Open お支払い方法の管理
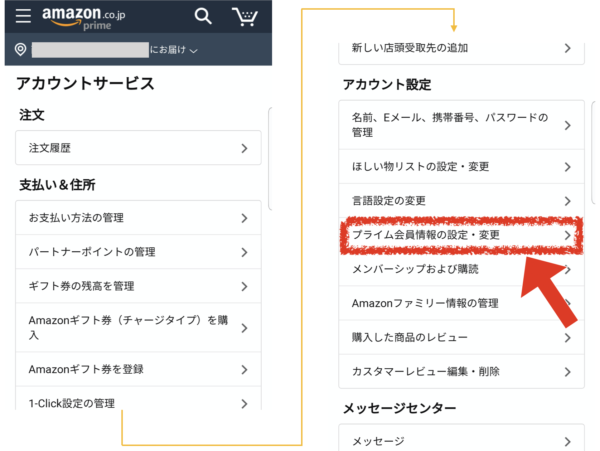Image resolution: width=600 pixels, height=451 pixels. (138, 218)
